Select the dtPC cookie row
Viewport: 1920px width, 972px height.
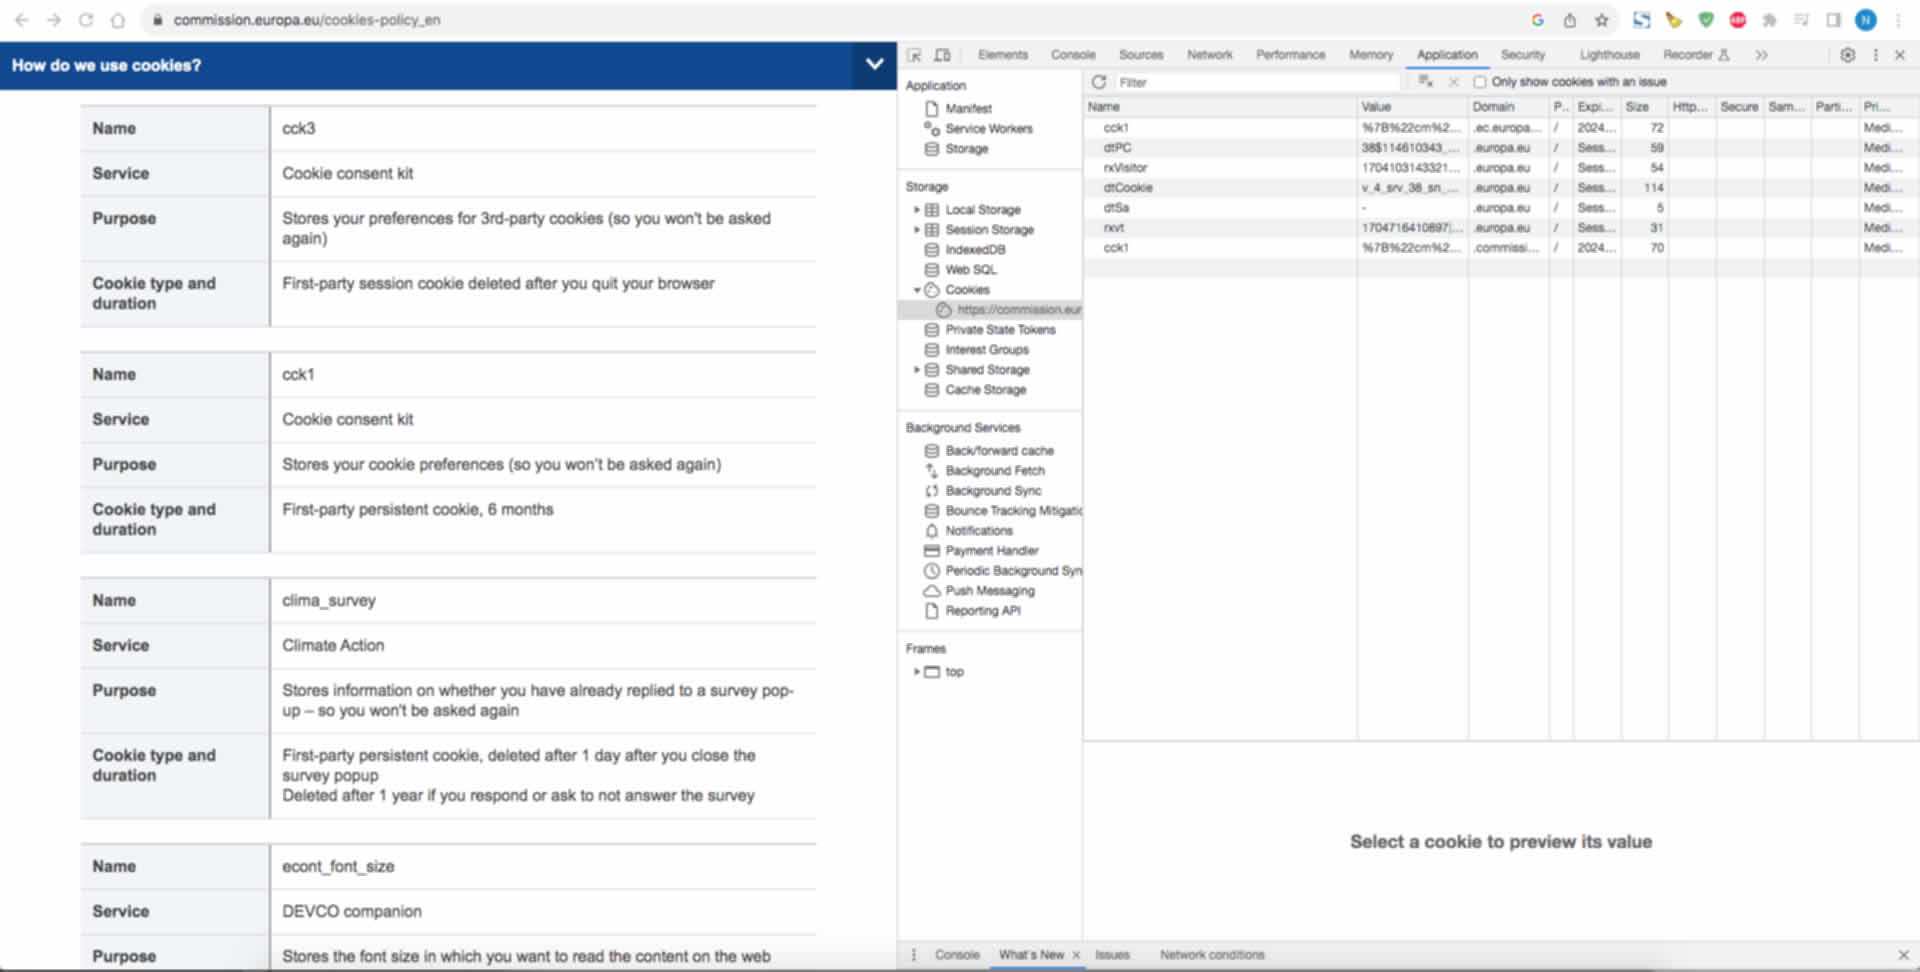[x=1501, y=148]
